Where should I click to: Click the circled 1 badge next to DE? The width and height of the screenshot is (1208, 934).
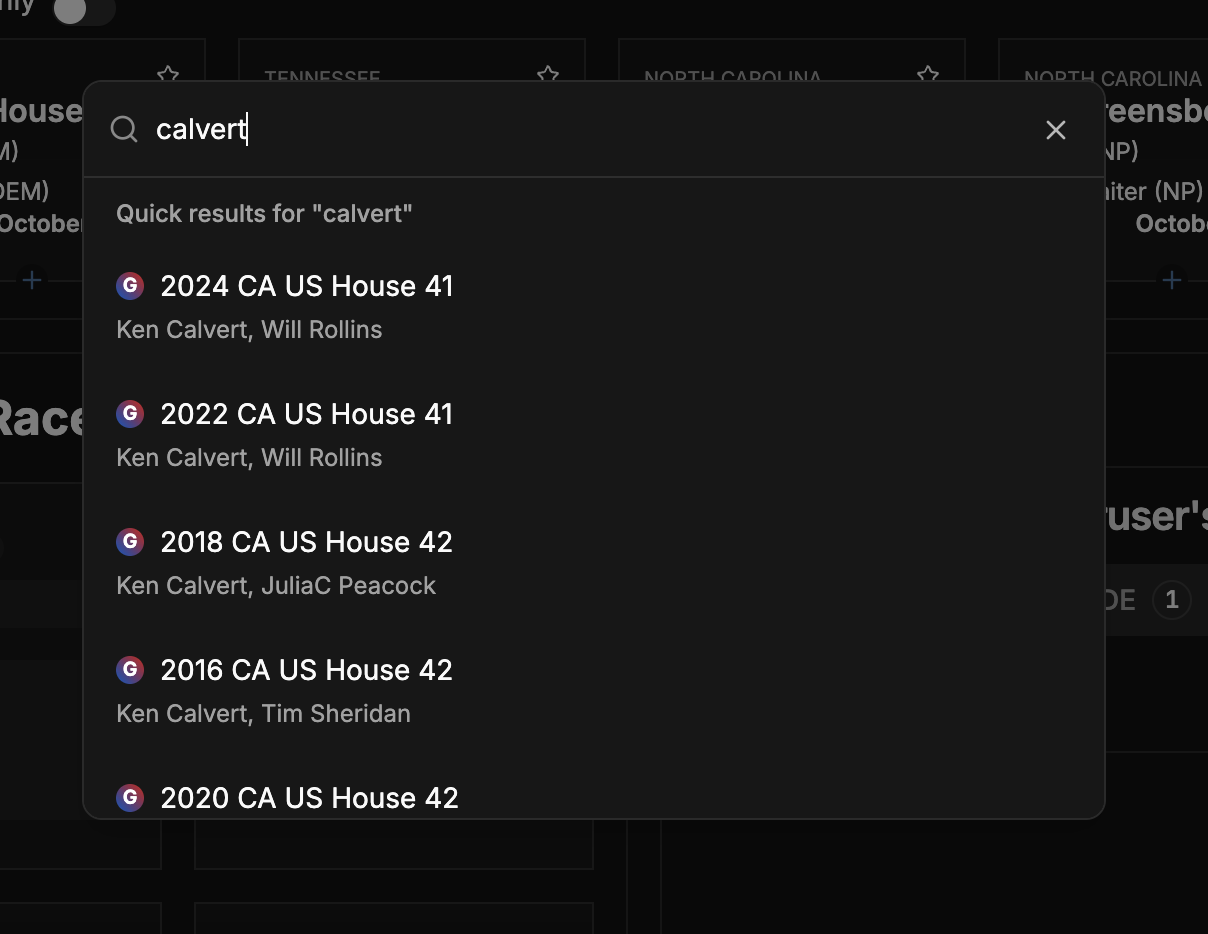(1171, 600)
